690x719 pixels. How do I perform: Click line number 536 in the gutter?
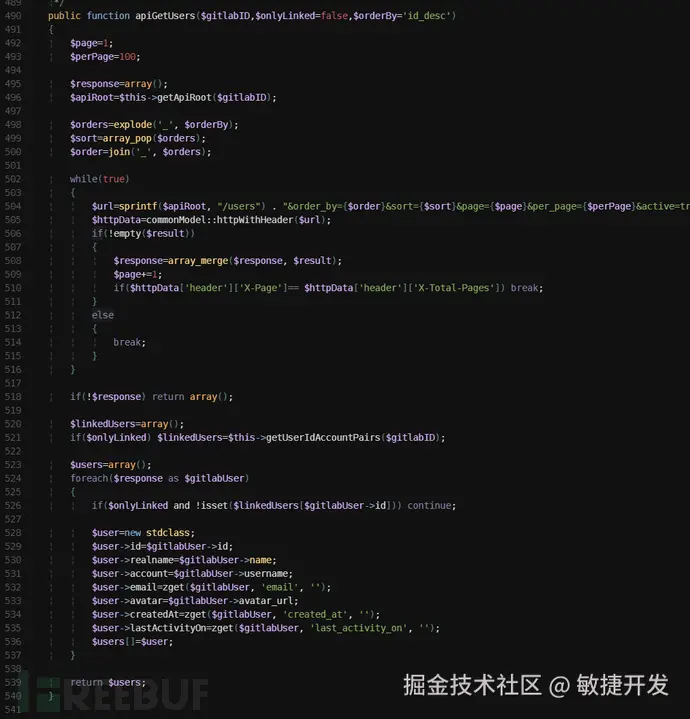(x=13, y=642)
